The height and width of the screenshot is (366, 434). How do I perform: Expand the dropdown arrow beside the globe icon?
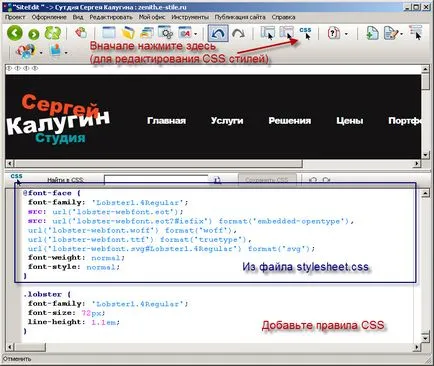pyautogui.click(x=41, y=53)
